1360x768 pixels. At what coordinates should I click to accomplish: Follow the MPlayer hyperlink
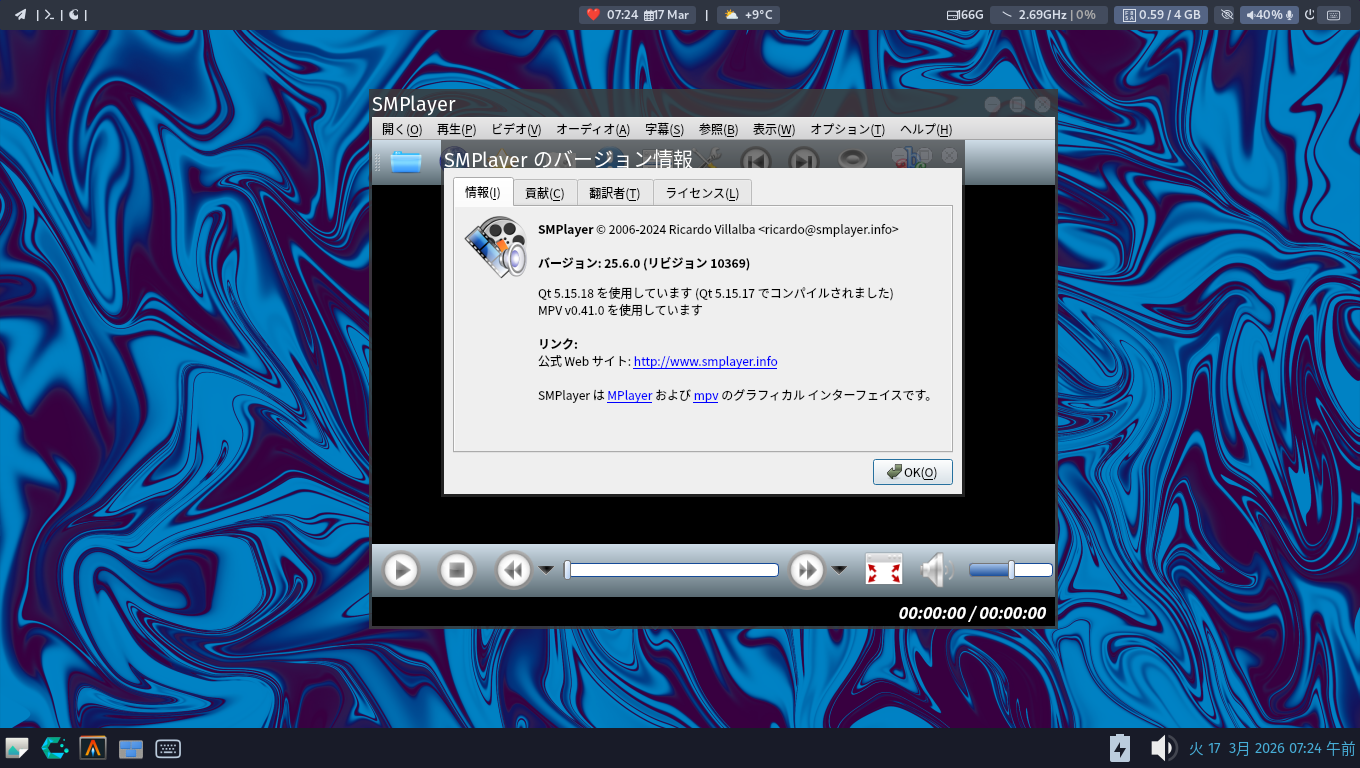[x=629, y=396]
